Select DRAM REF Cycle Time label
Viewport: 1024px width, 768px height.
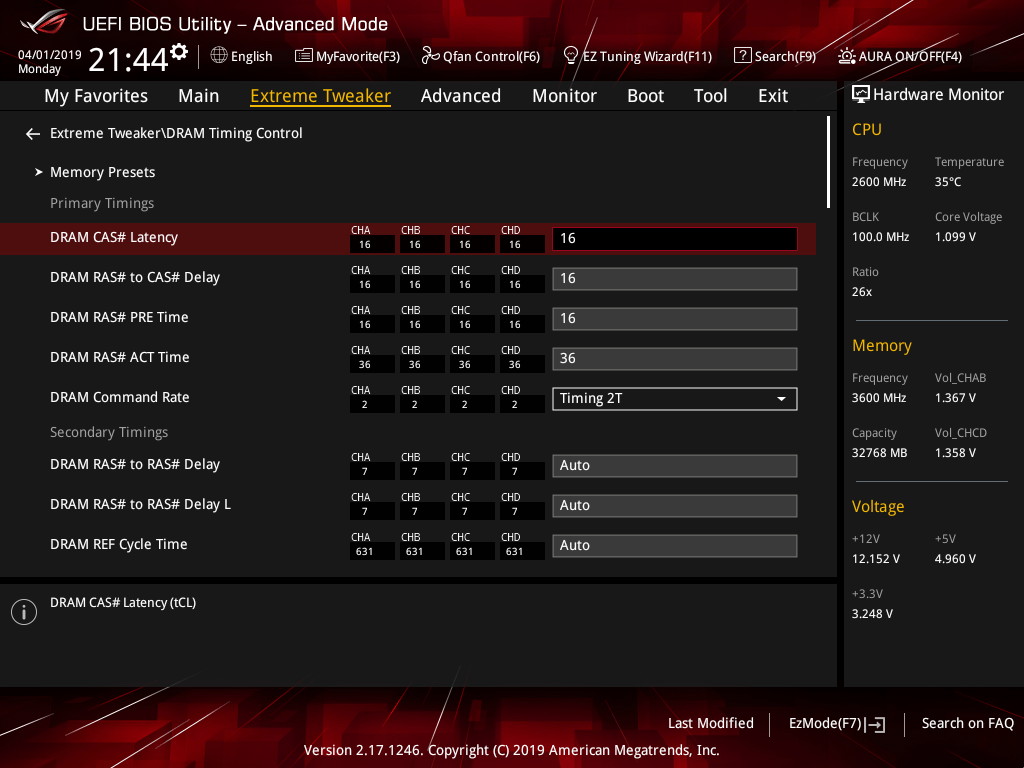tap(119, 544)
